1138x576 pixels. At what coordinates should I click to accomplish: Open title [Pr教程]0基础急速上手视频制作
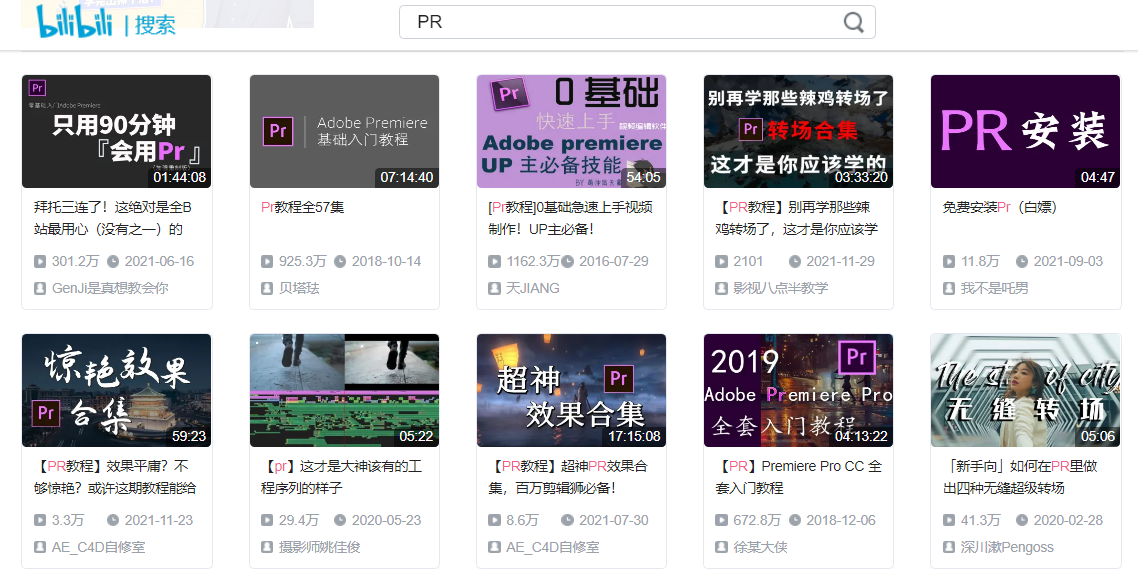point(570,218)
